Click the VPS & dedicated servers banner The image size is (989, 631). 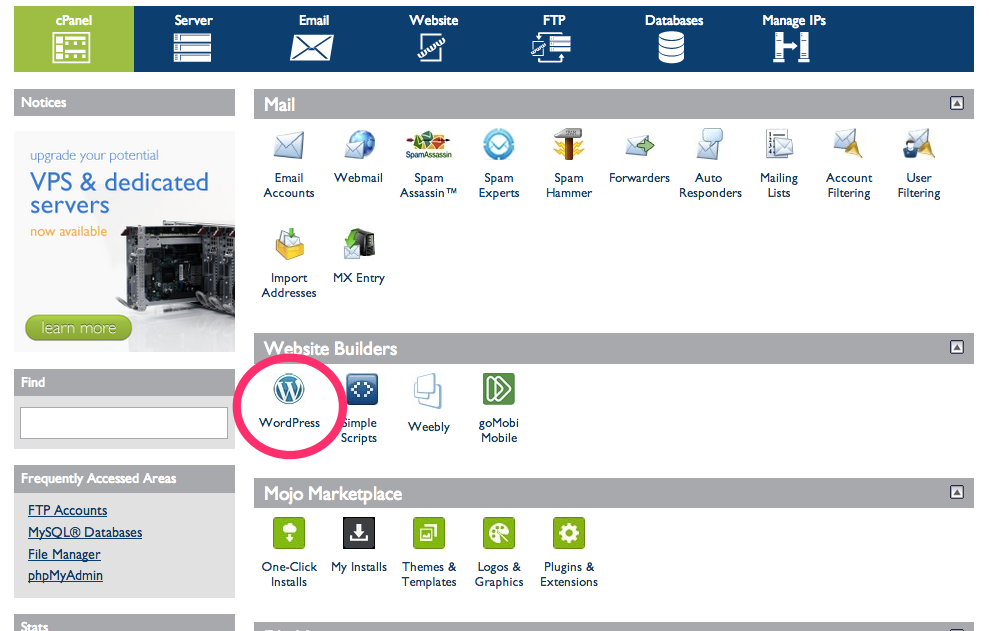pos(124,242)
